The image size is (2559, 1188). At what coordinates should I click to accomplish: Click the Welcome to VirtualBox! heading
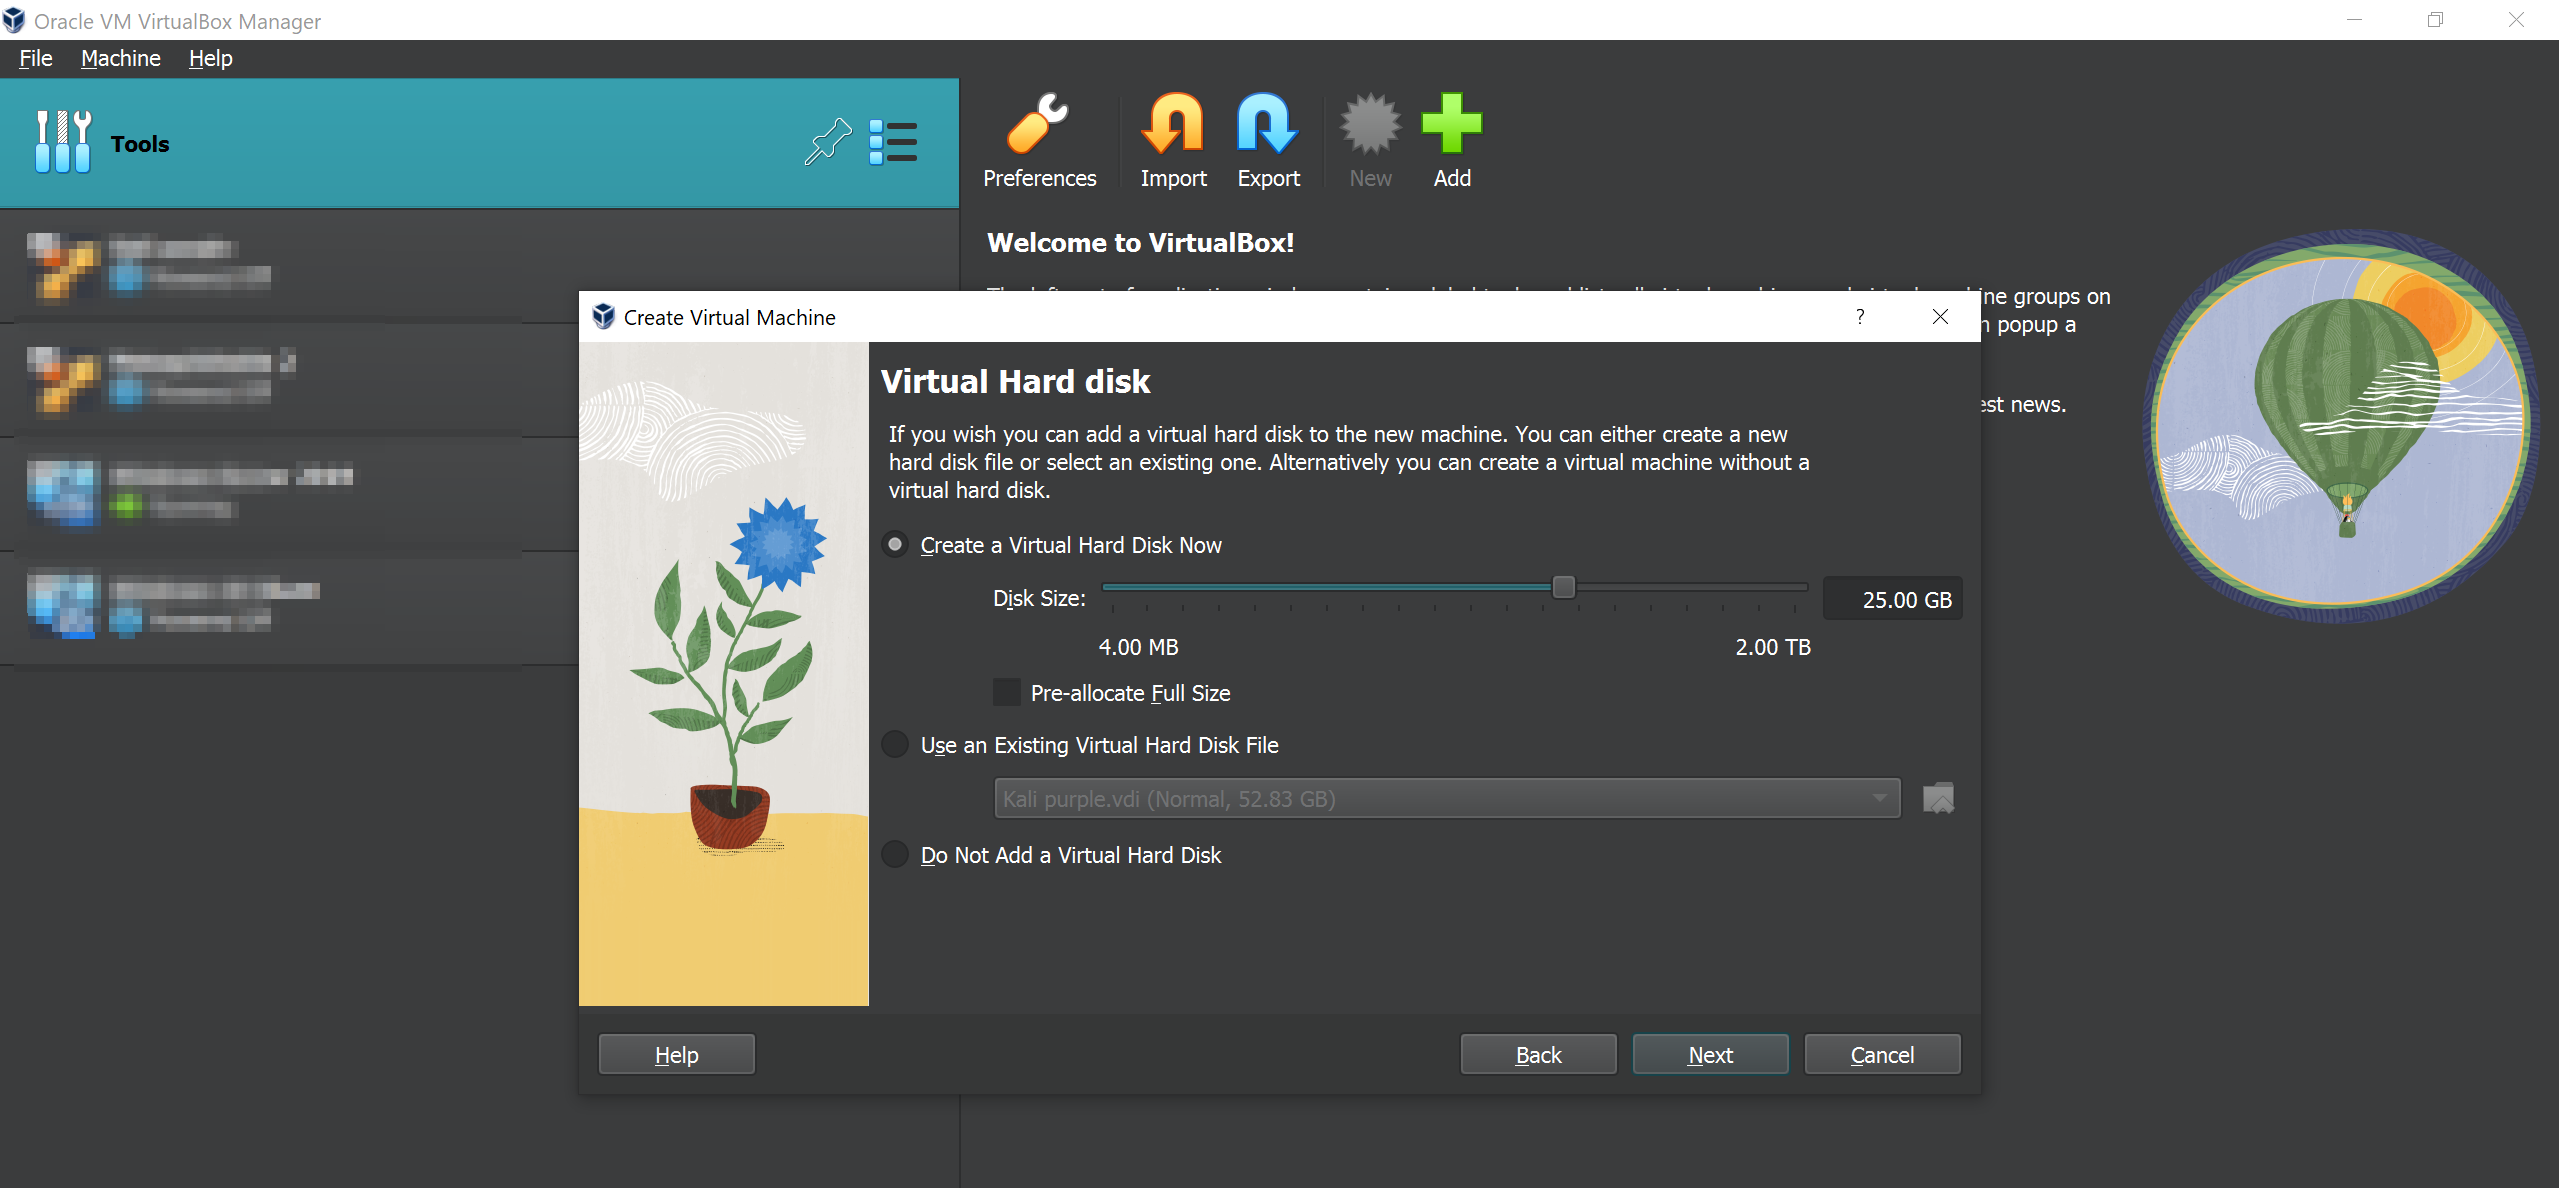pos(1140,243)
